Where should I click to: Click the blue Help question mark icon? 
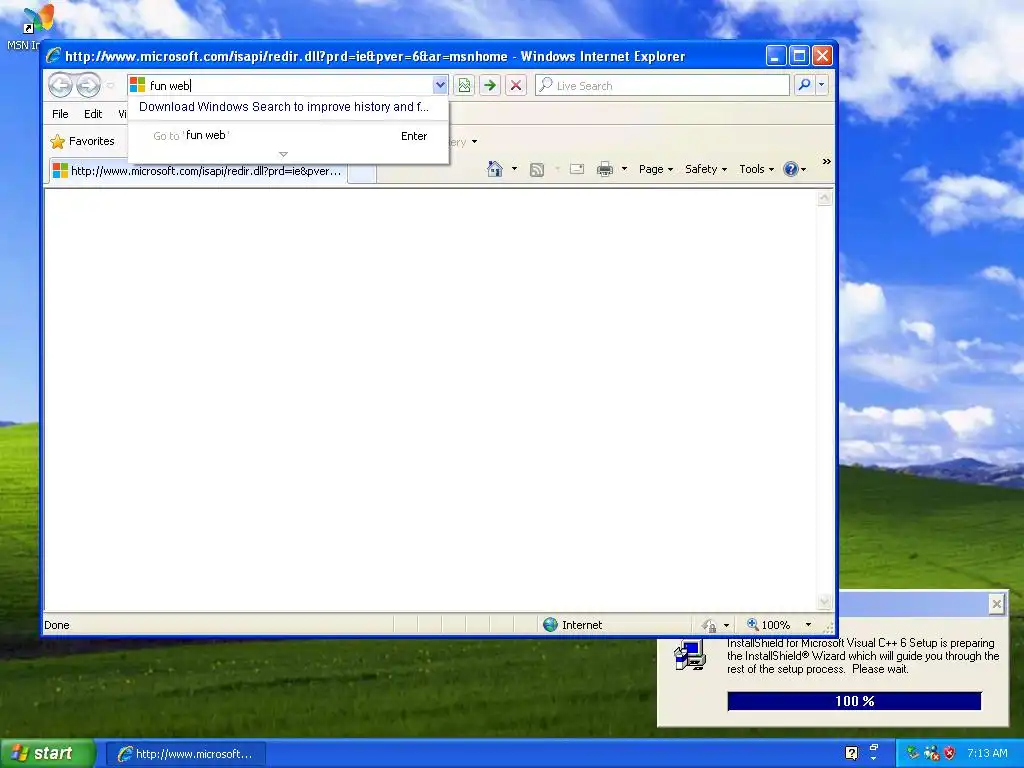click(791, 169)
